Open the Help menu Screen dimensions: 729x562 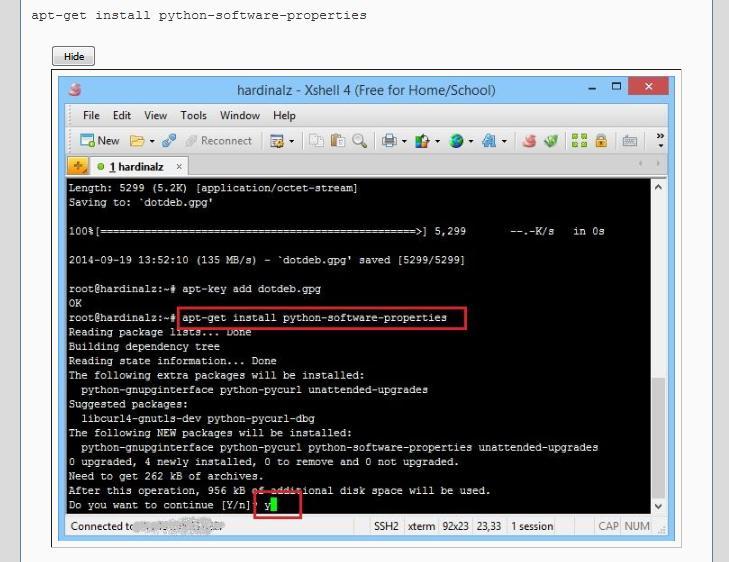284,115
